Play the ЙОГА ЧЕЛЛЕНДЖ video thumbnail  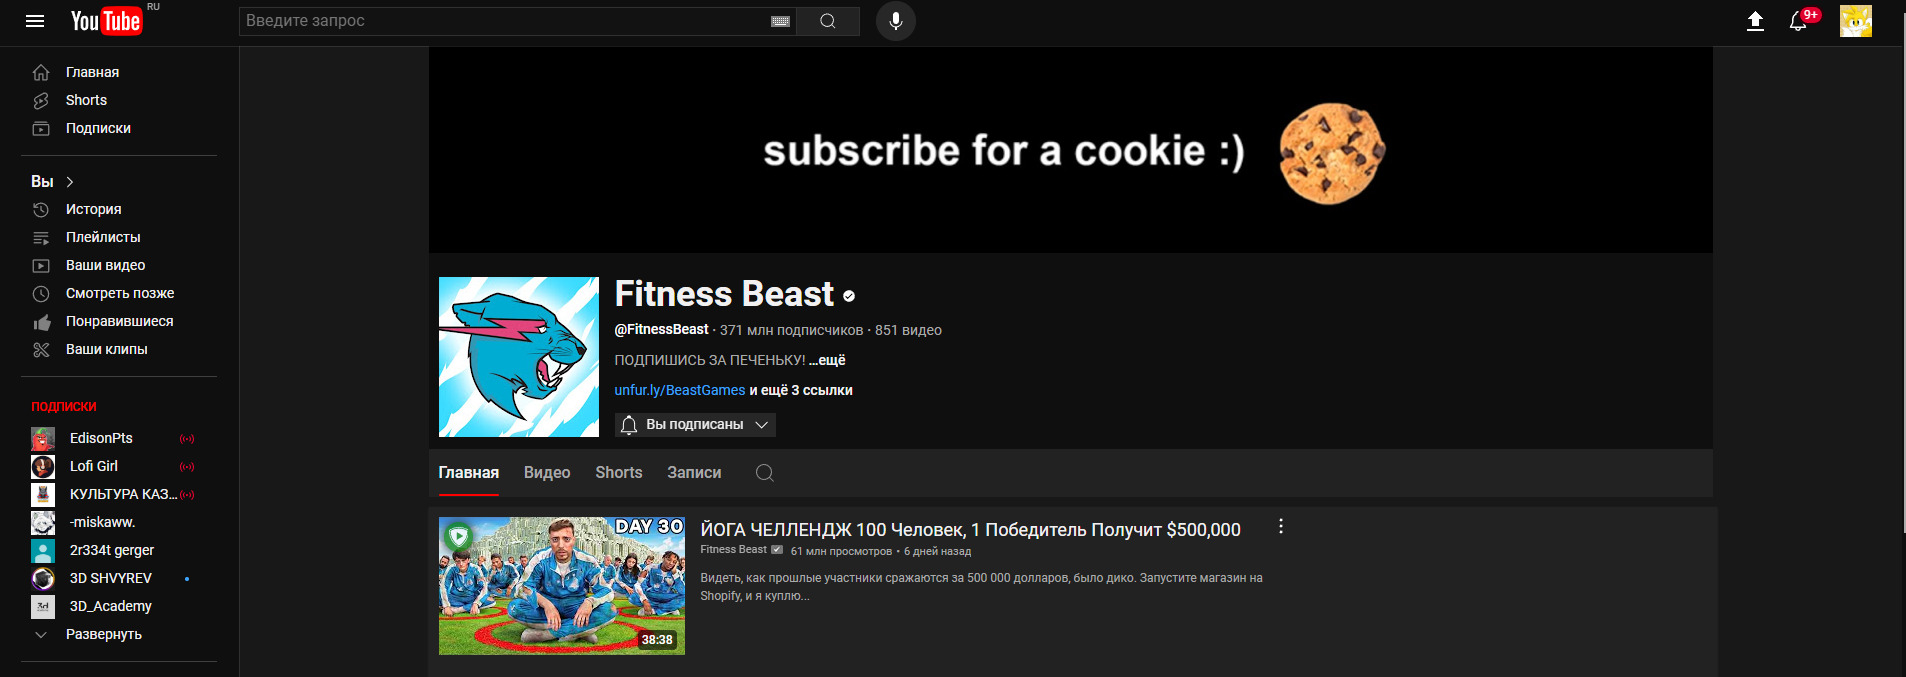coord(562,586)
